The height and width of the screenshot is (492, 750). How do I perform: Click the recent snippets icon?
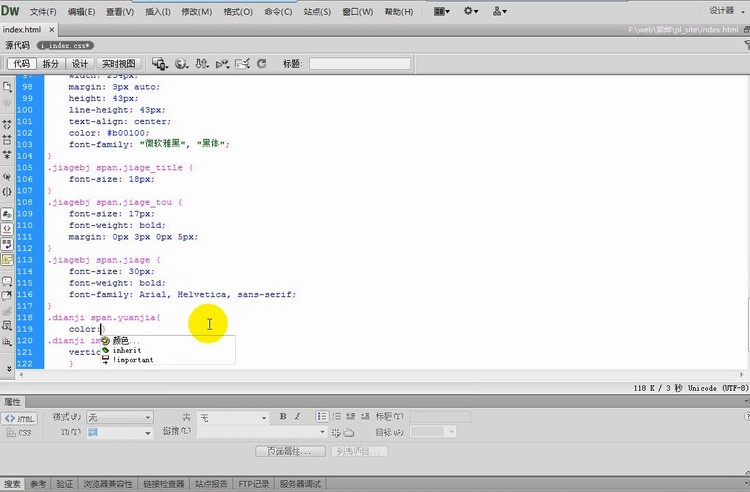point(7,326)
